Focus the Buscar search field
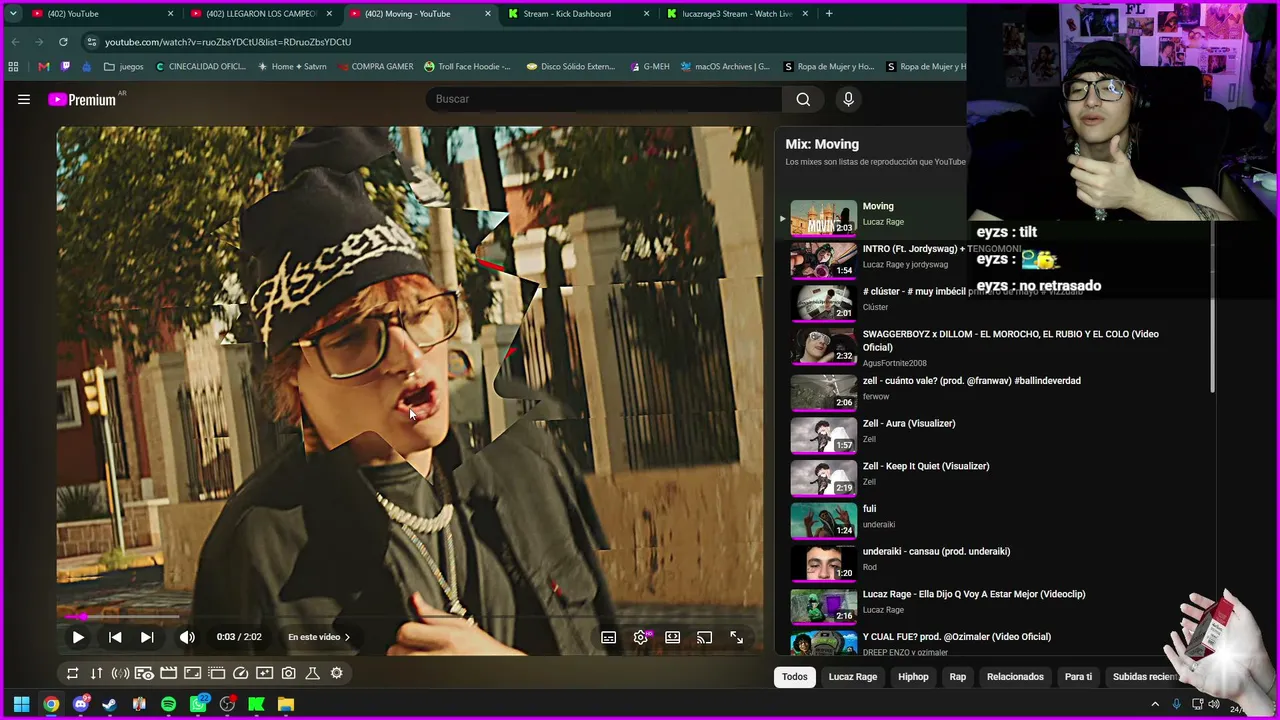The width and height of the screenshot is (1280, 720). (605, 99)
